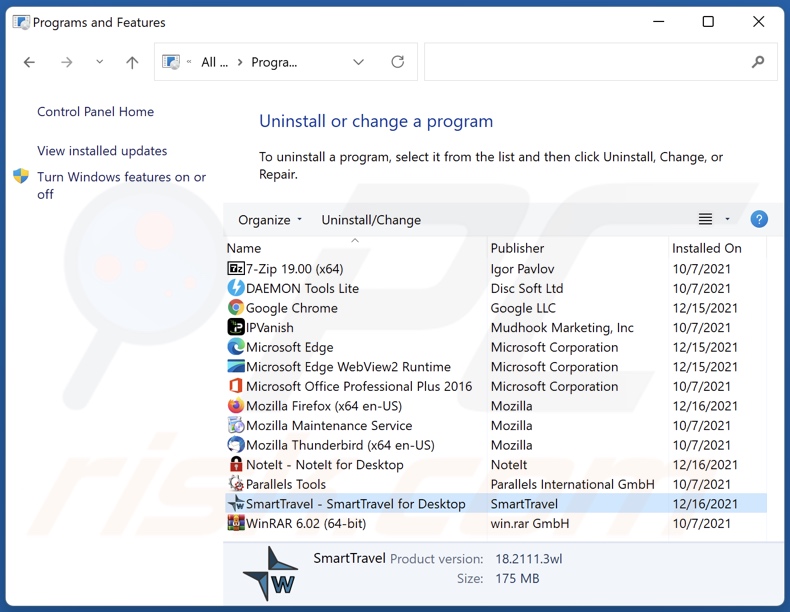The height and width of the screenshot is (612, 790).
Task: Expand the address bar history dropdown
Action: [358, 62]
